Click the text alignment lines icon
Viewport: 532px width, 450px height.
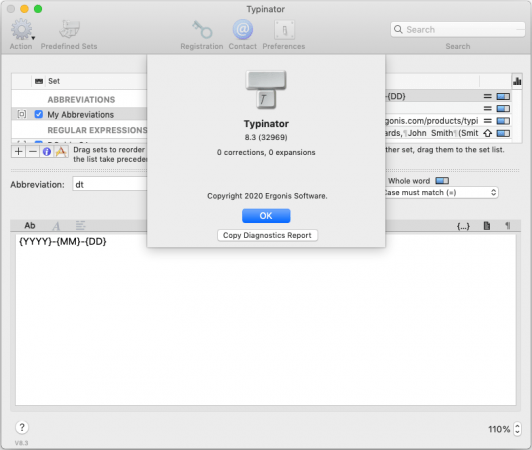point(80,225)
